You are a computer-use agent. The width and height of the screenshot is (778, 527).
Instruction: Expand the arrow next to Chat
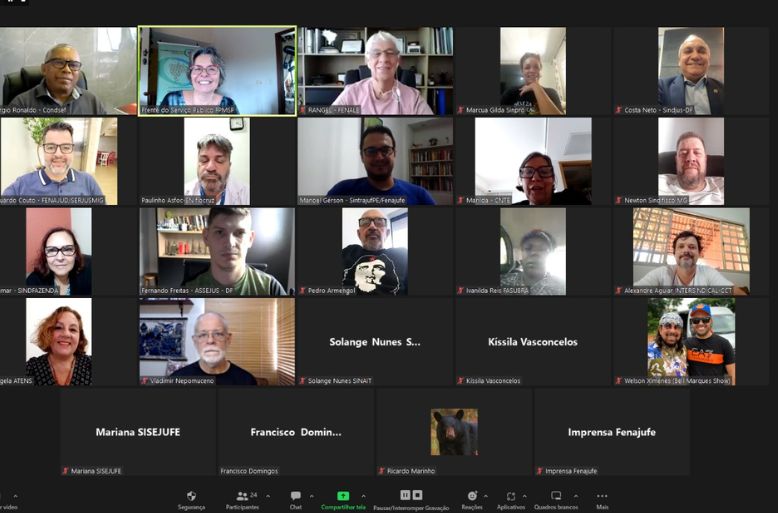[x=312, y=496]
